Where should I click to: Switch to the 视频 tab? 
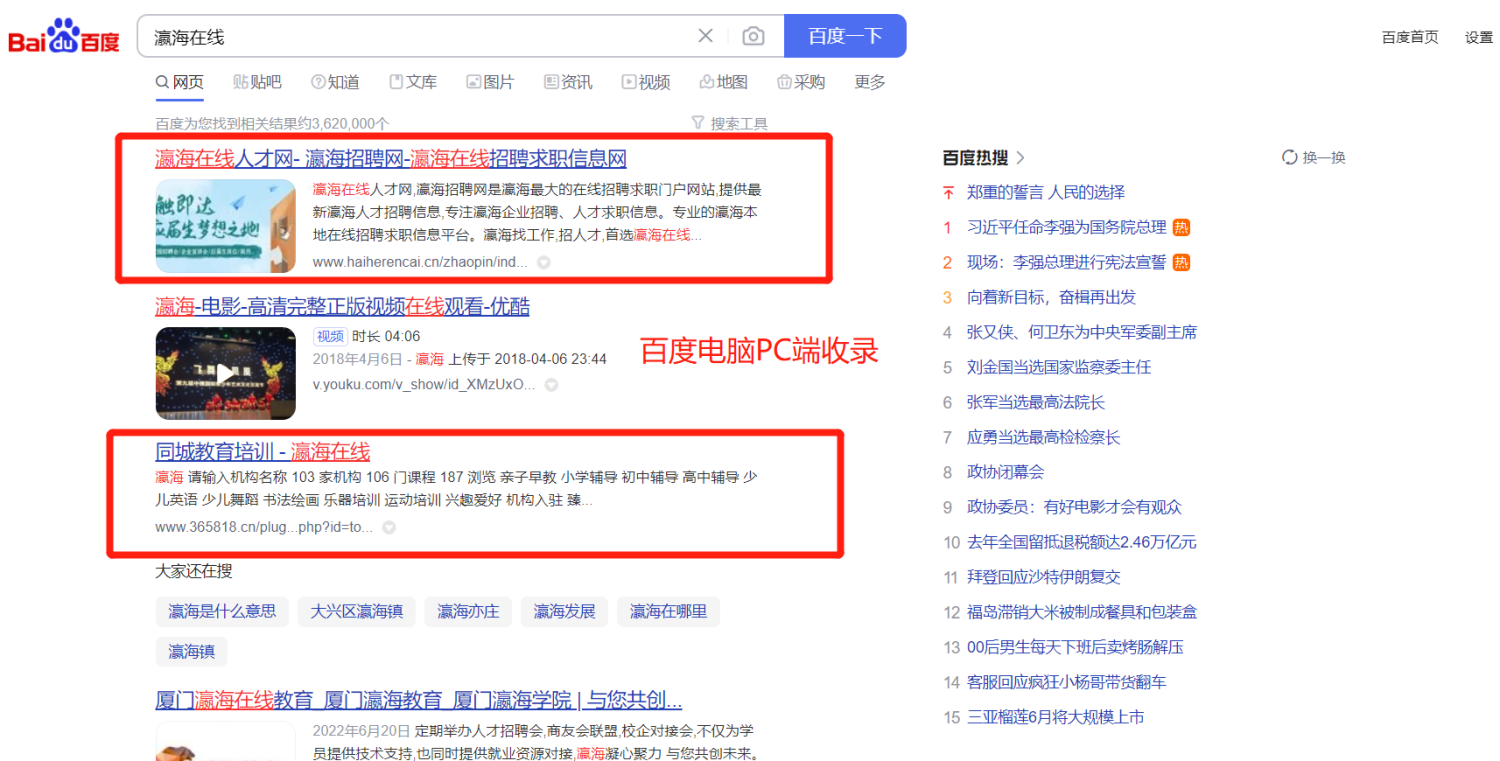click(646, 82)
